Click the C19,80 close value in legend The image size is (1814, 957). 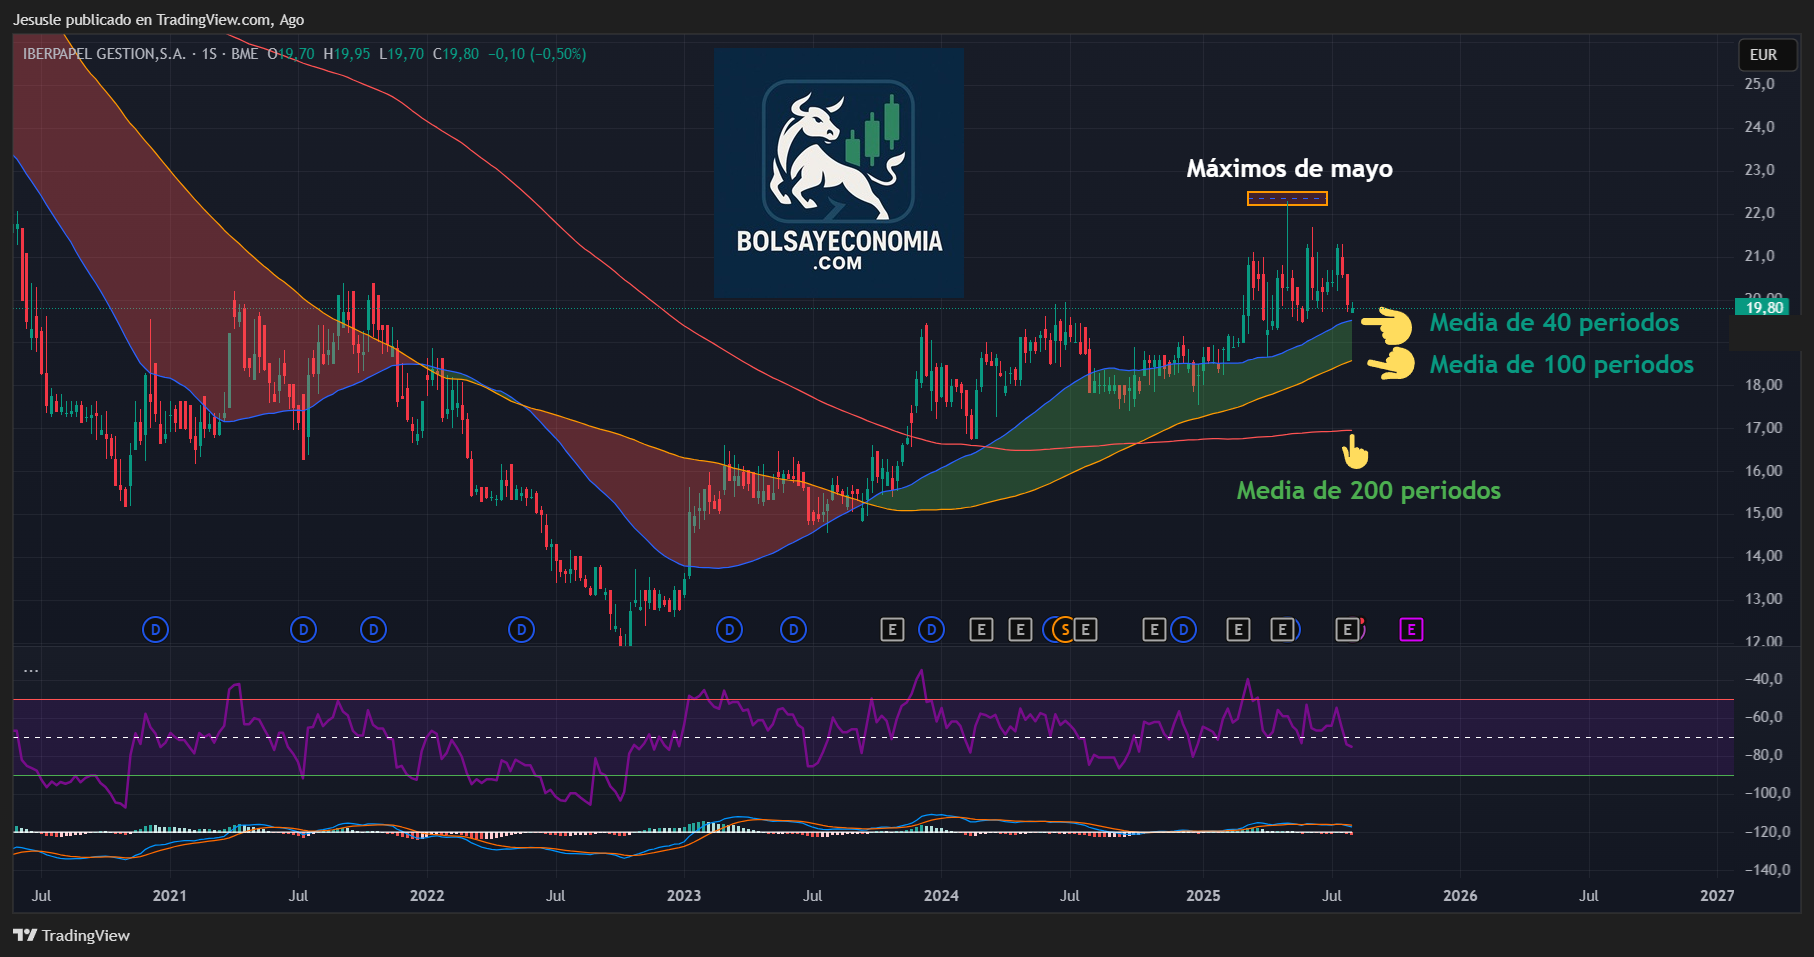[x=456, y=54]
